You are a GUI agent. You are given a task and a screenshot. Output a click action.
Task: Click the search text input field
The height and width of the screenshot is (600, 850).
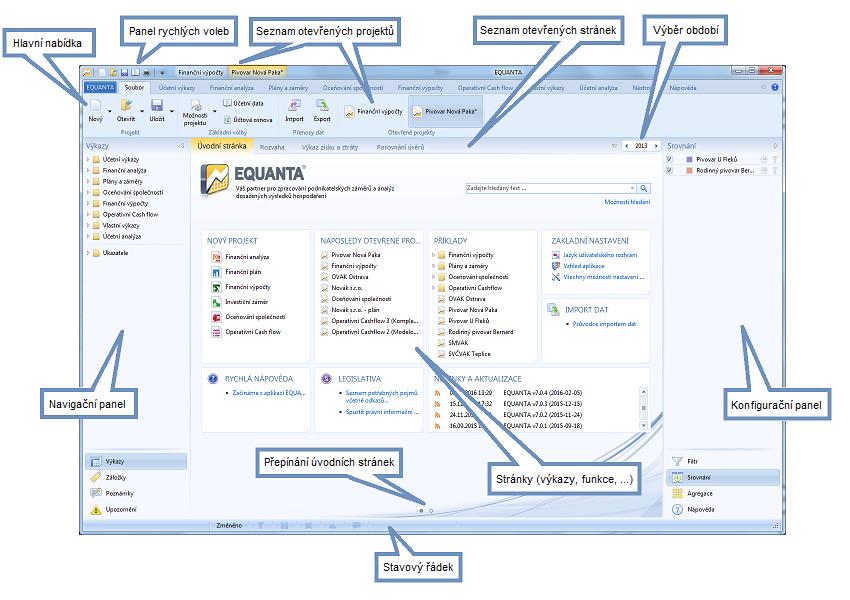click(548, 188)
